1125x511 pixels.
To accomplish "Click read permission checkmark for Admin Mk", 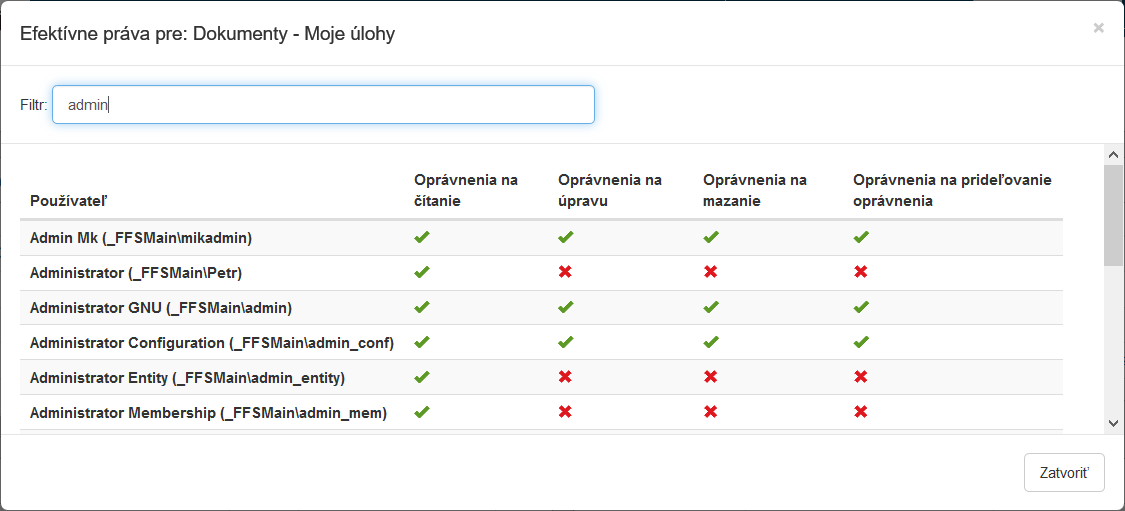I will tap(422, 238).
